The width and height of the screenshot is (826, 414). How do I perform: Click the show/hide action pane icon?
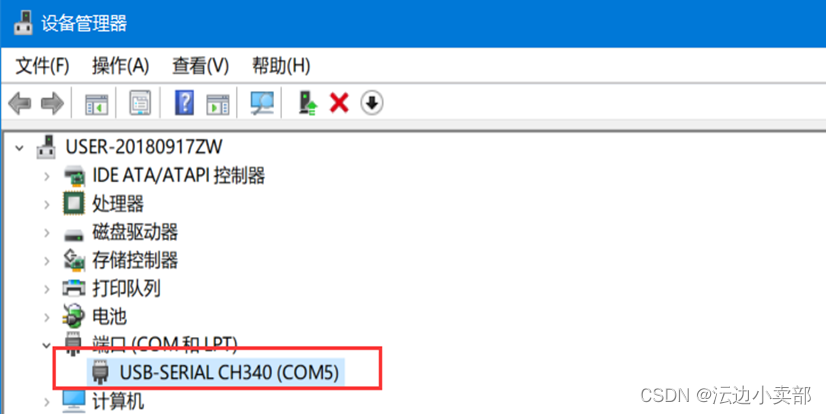coord(218,104)
